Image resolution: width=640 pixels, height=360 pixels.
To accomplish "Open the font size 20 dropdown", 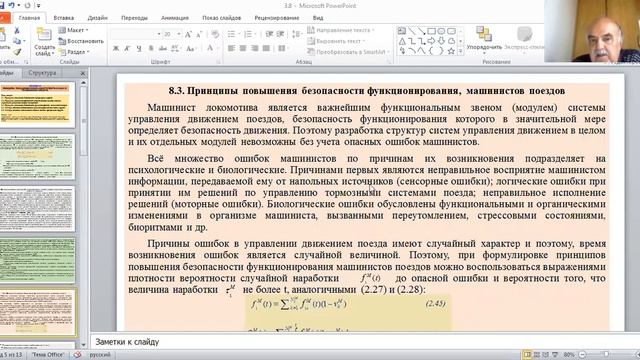I will point(179,34).
